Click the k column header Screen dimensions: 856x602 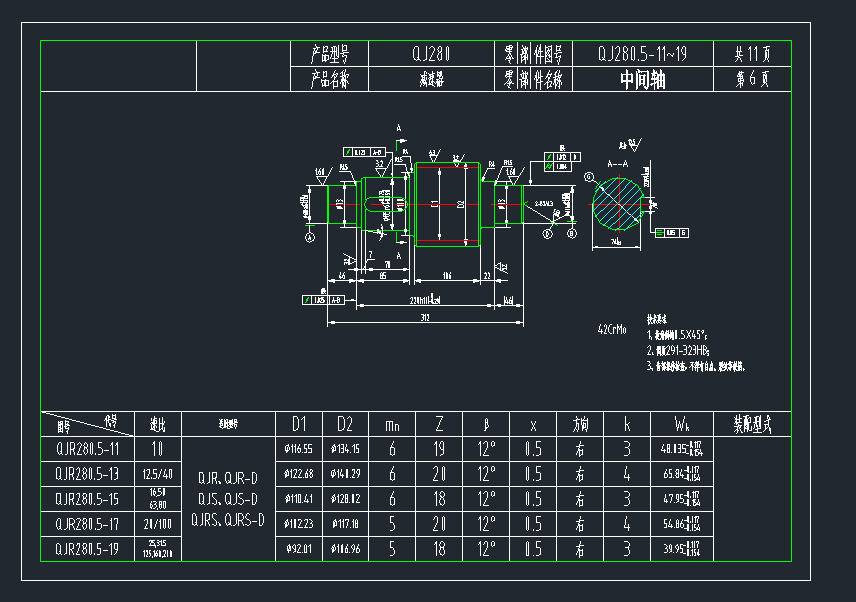click(627, 424)
